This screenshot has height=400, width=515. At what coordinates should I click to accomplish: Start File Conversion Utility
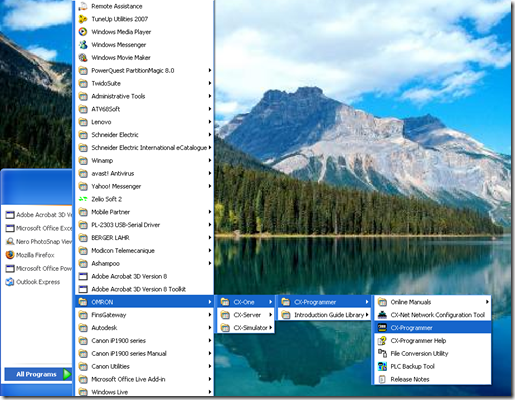pos(432,353)
